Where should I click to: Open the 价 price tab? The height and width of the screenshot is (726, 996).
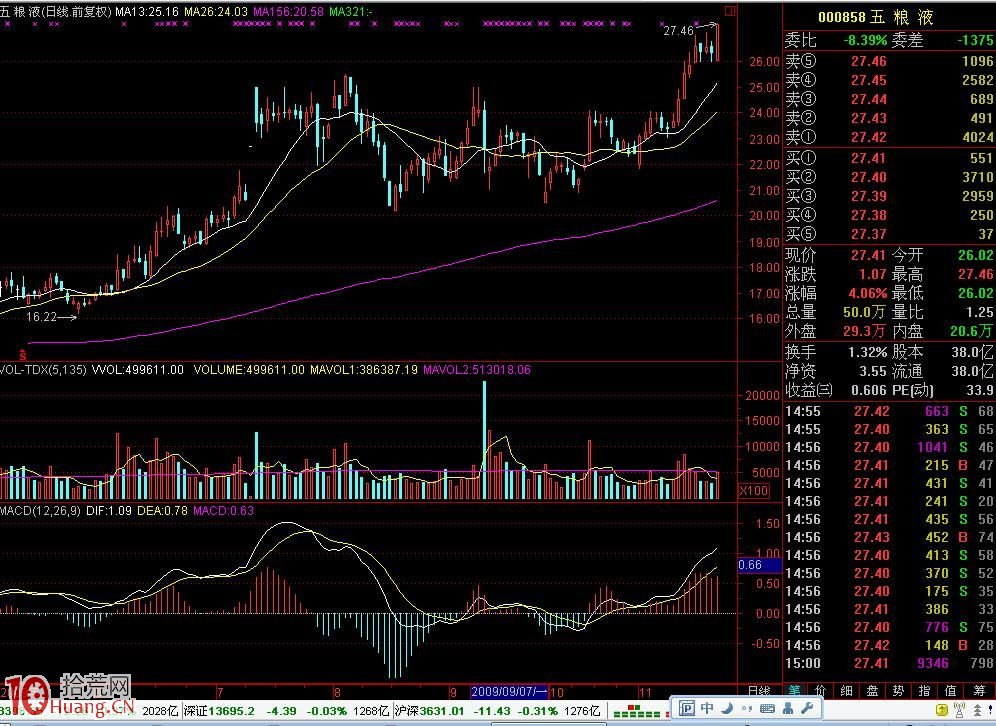(820, 690)
